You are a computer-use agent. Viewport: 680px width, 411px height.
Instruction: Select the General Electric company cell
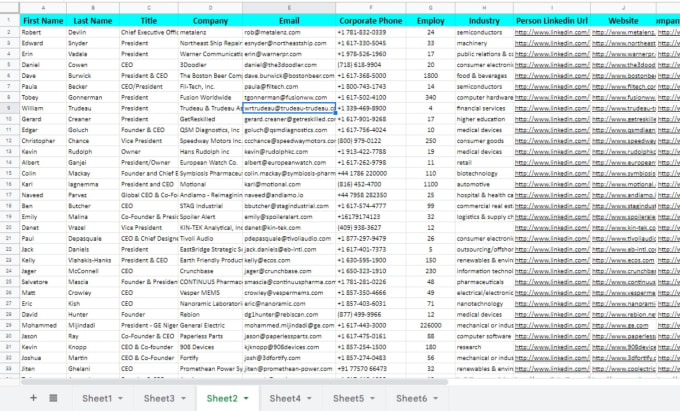click(x=210, y=325)
